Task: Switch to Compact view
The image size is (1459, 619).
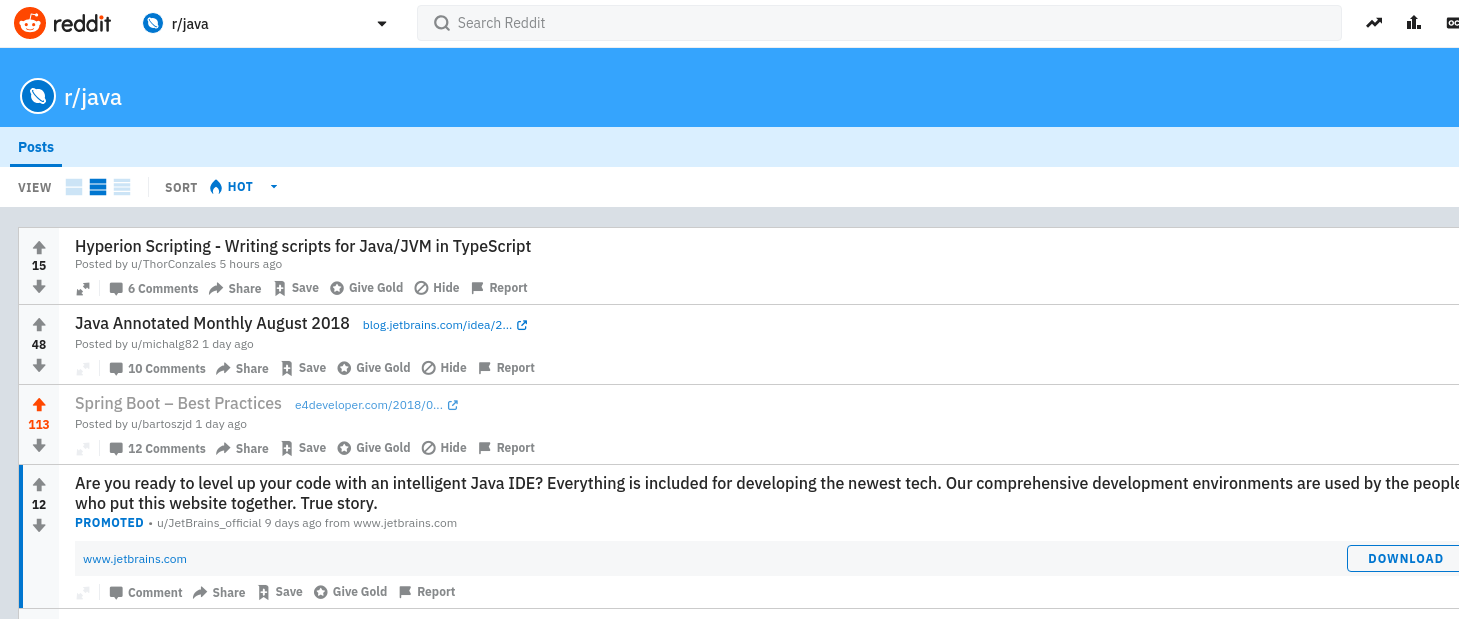Action: pyautogui.click(x=122, y=187)
